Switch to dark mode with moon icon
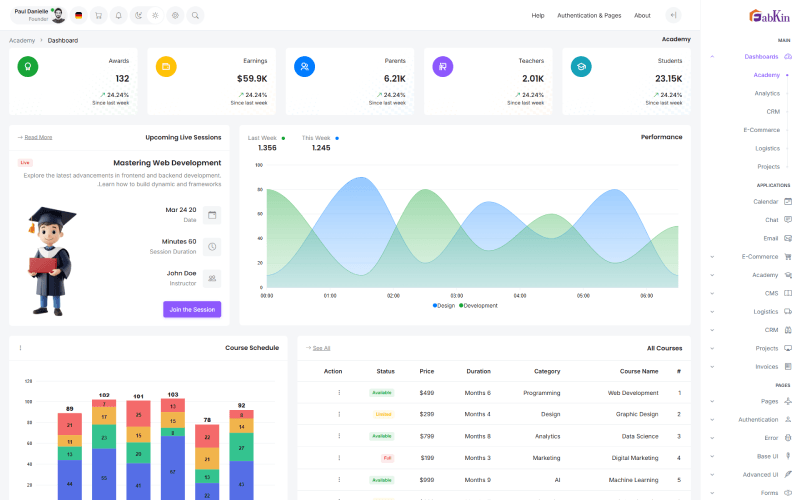Image resolution: width=800 pixels, height=500 pixels. 138,16
